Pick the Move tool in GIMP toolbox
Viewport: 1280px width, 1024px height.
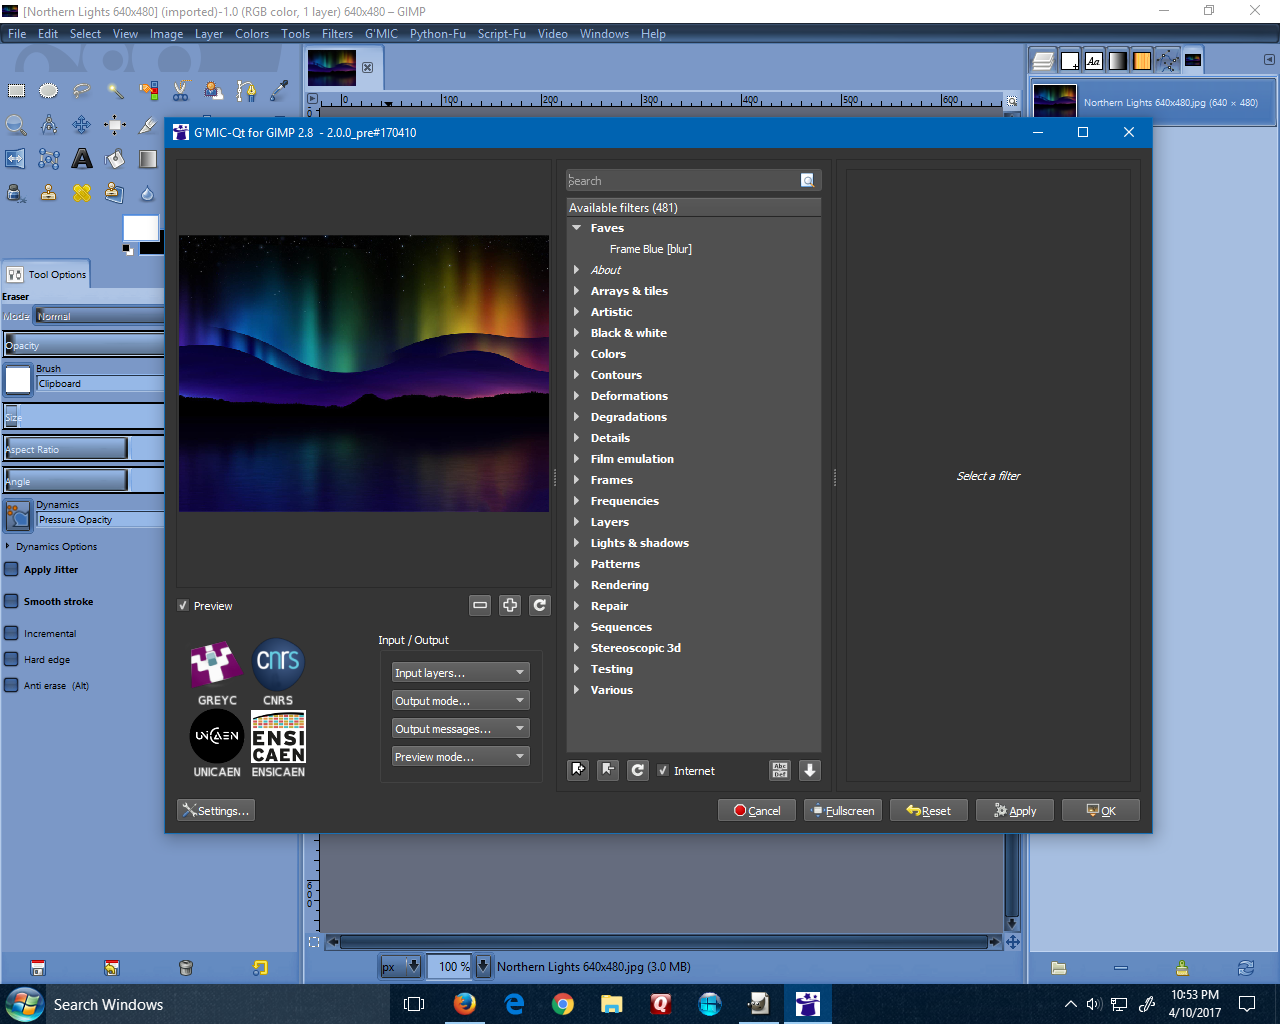coord(82,125)
